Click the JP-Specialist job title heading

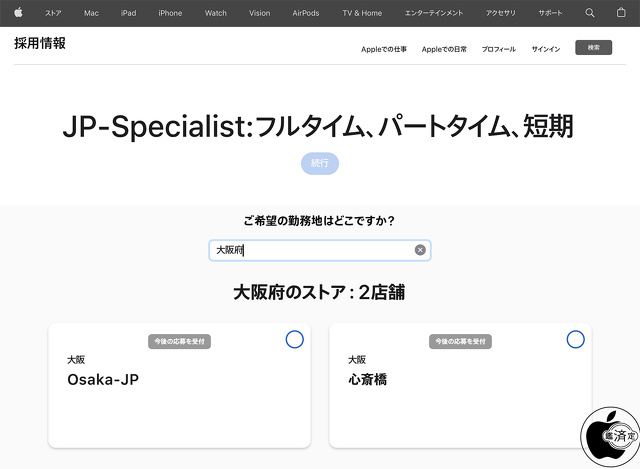tap(318, 127)
